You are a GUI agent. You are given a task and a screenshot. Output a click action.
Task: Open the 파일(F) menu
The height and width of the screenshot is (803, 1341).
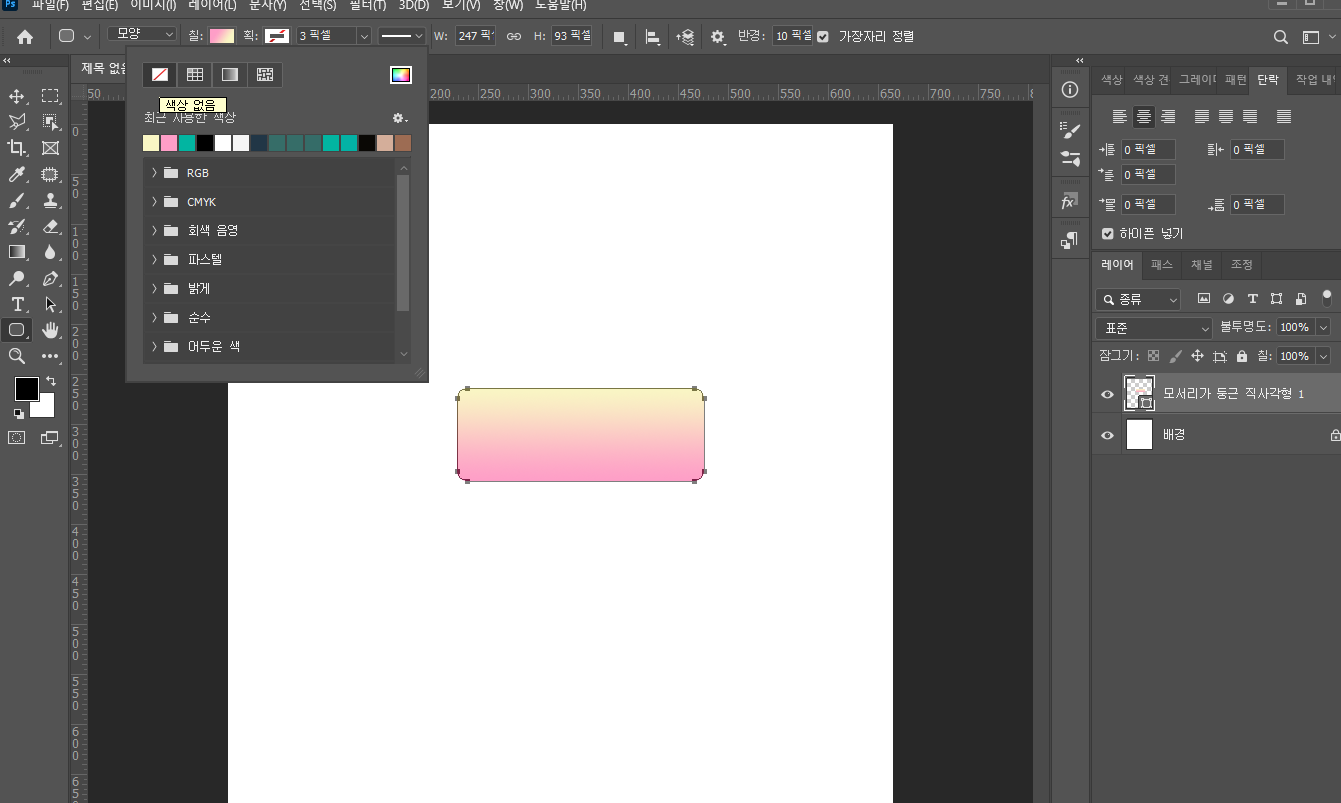pos(50,5)
